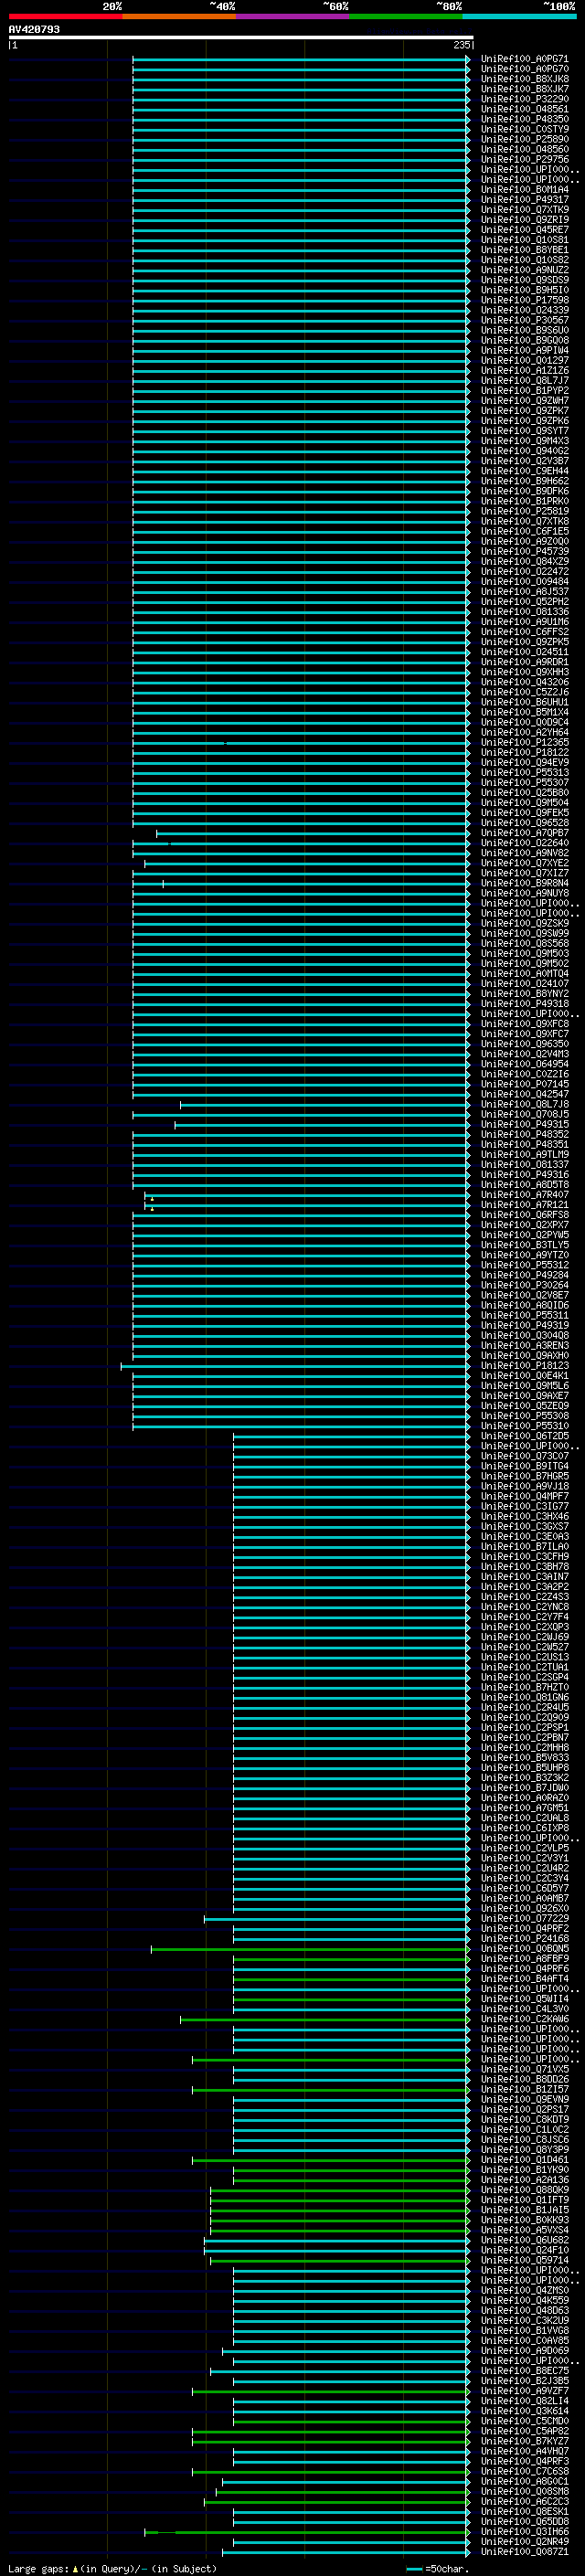The height and width of the screenshot is (2576, 585).
Task: Select the UniRef100_Q73C07 label
Action: (x=524, y=1456)
